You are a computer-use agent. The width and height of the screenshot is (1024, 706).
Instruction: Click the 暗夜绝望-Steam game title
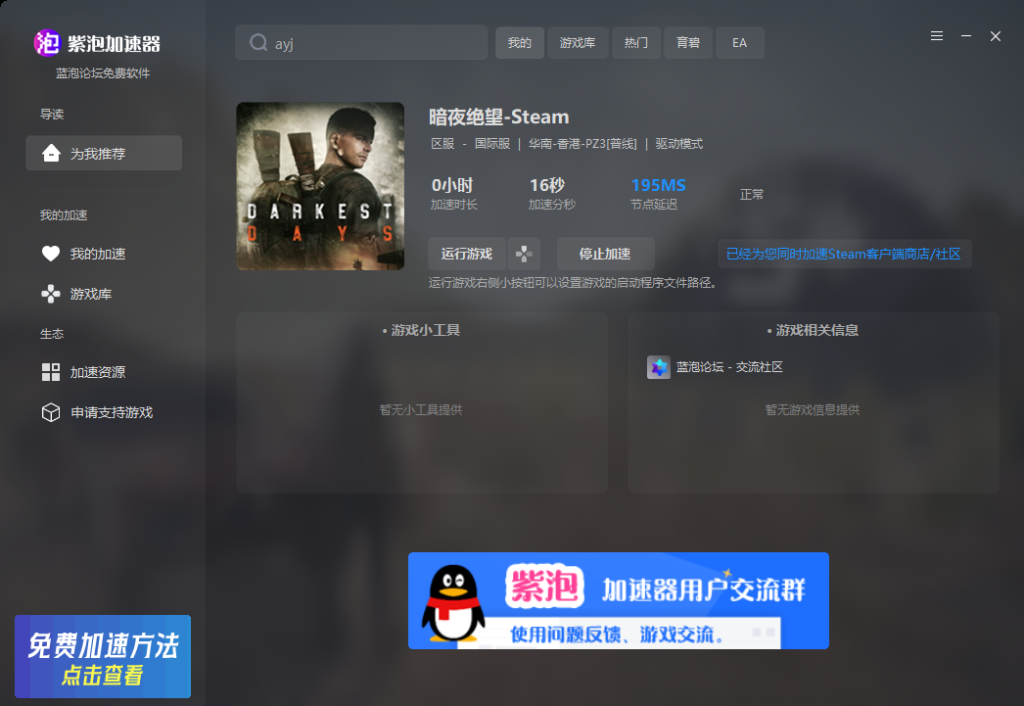pos(499,117)
